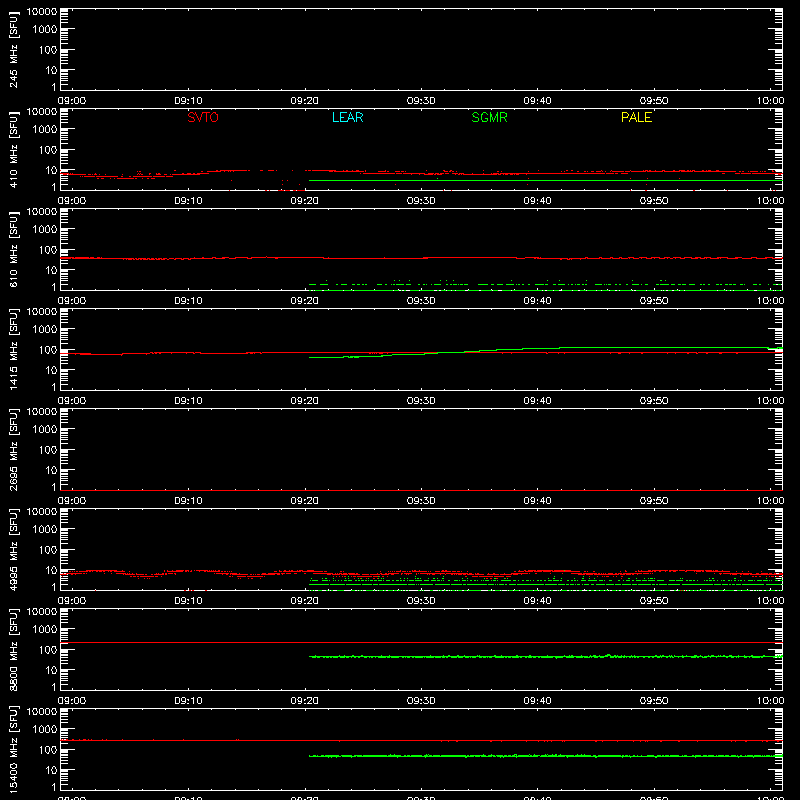Click the 09:50 time label under 1415 MHz panel
Viewport: 800px width, 800px height.
tap(654, 401)
